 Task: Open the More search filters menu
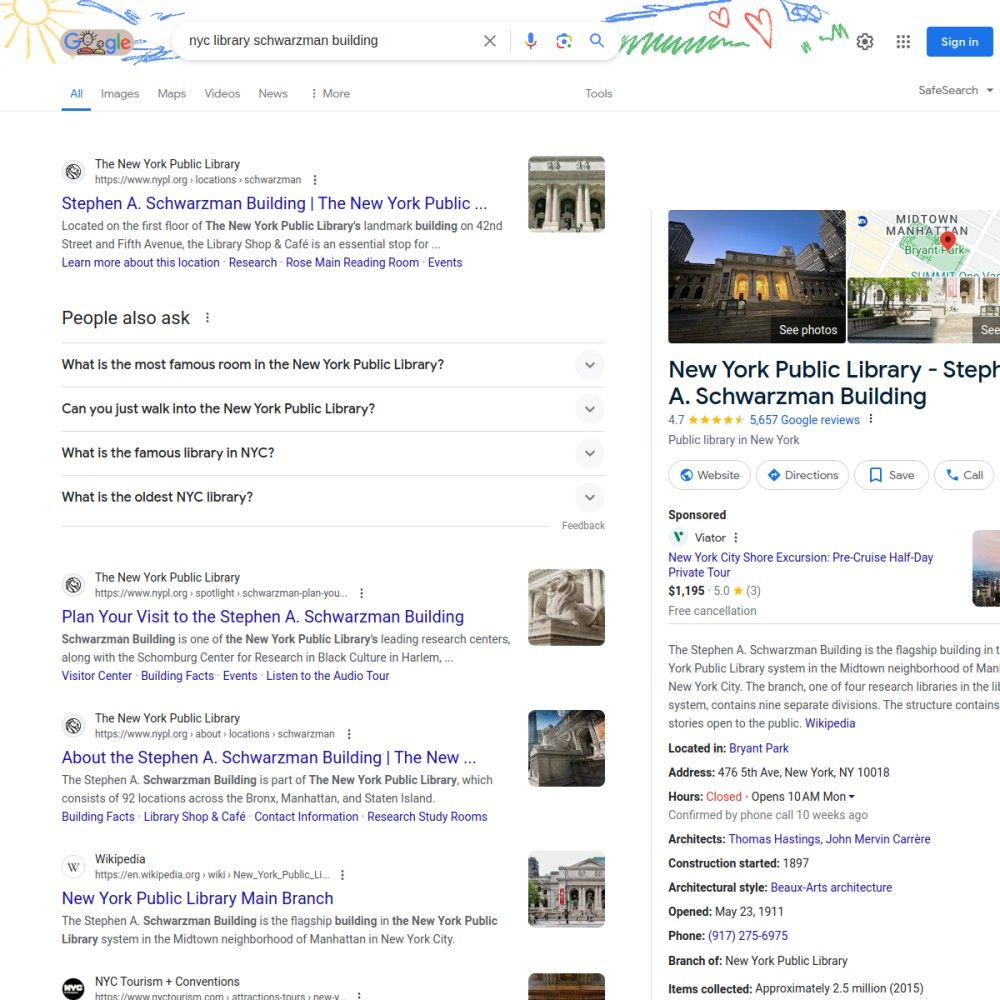pyautogui.click(x=330, y=93)
